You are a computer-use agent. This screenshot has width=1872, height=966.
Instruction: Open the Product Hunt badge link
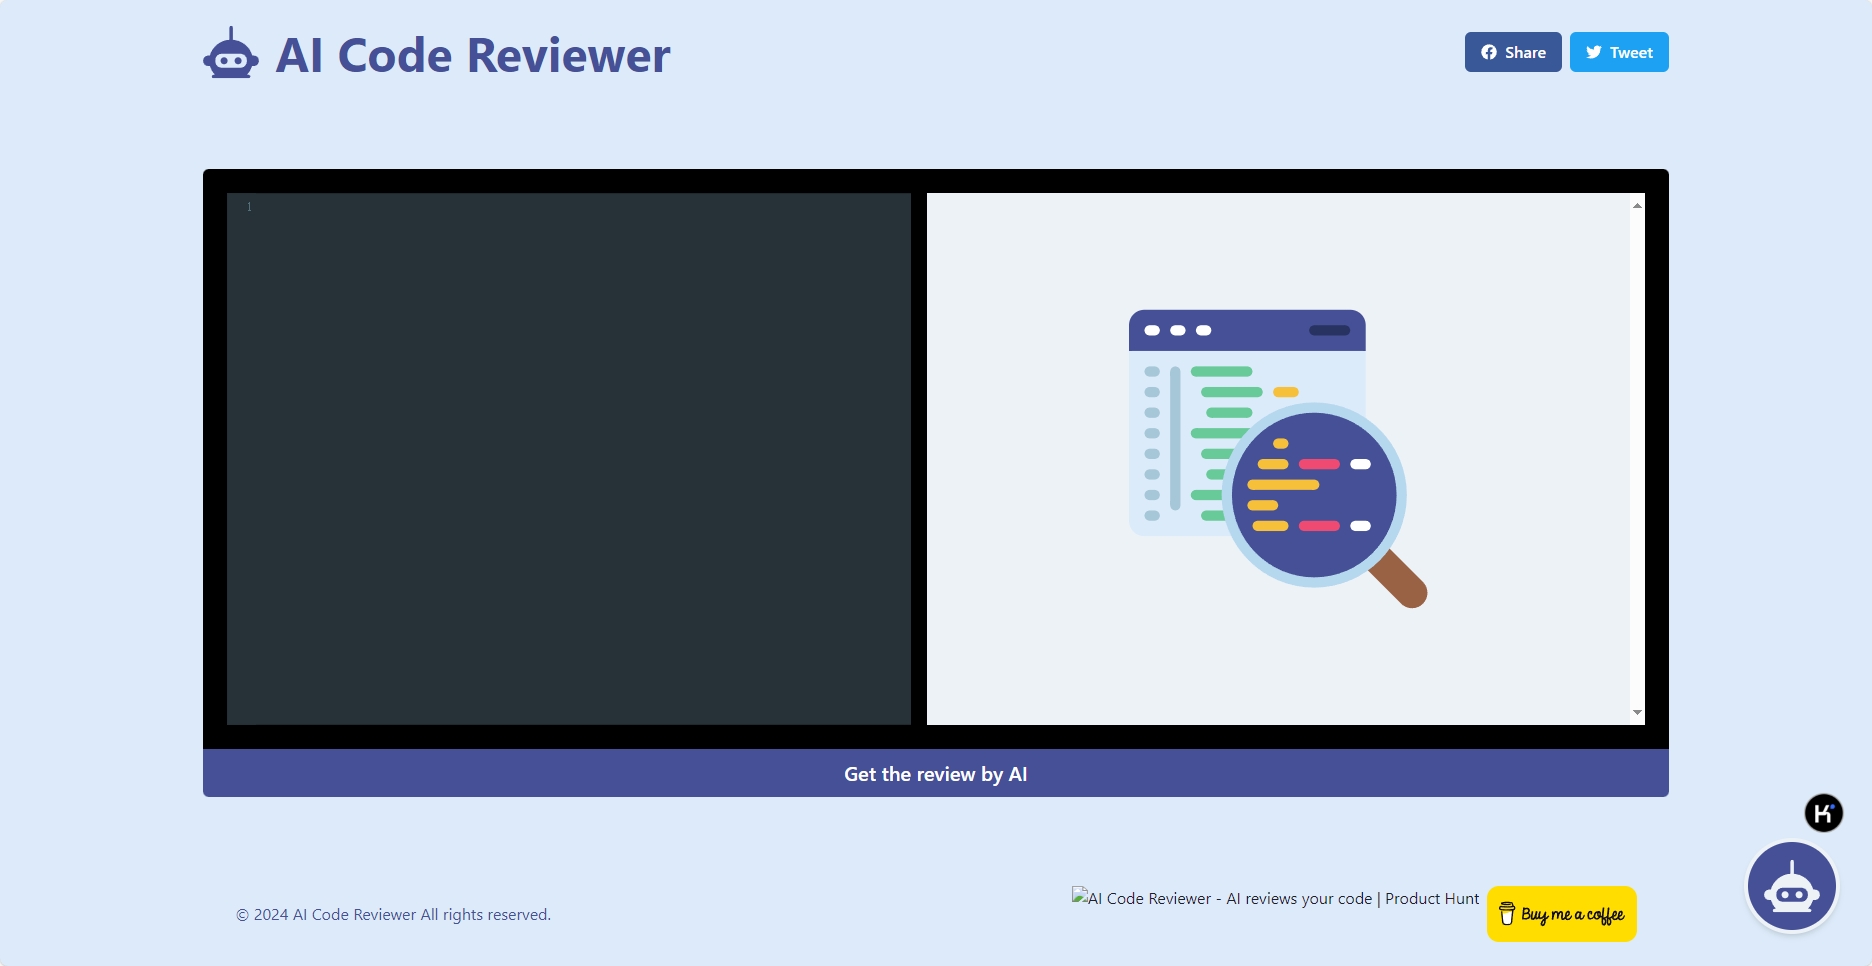[1275, 898]
